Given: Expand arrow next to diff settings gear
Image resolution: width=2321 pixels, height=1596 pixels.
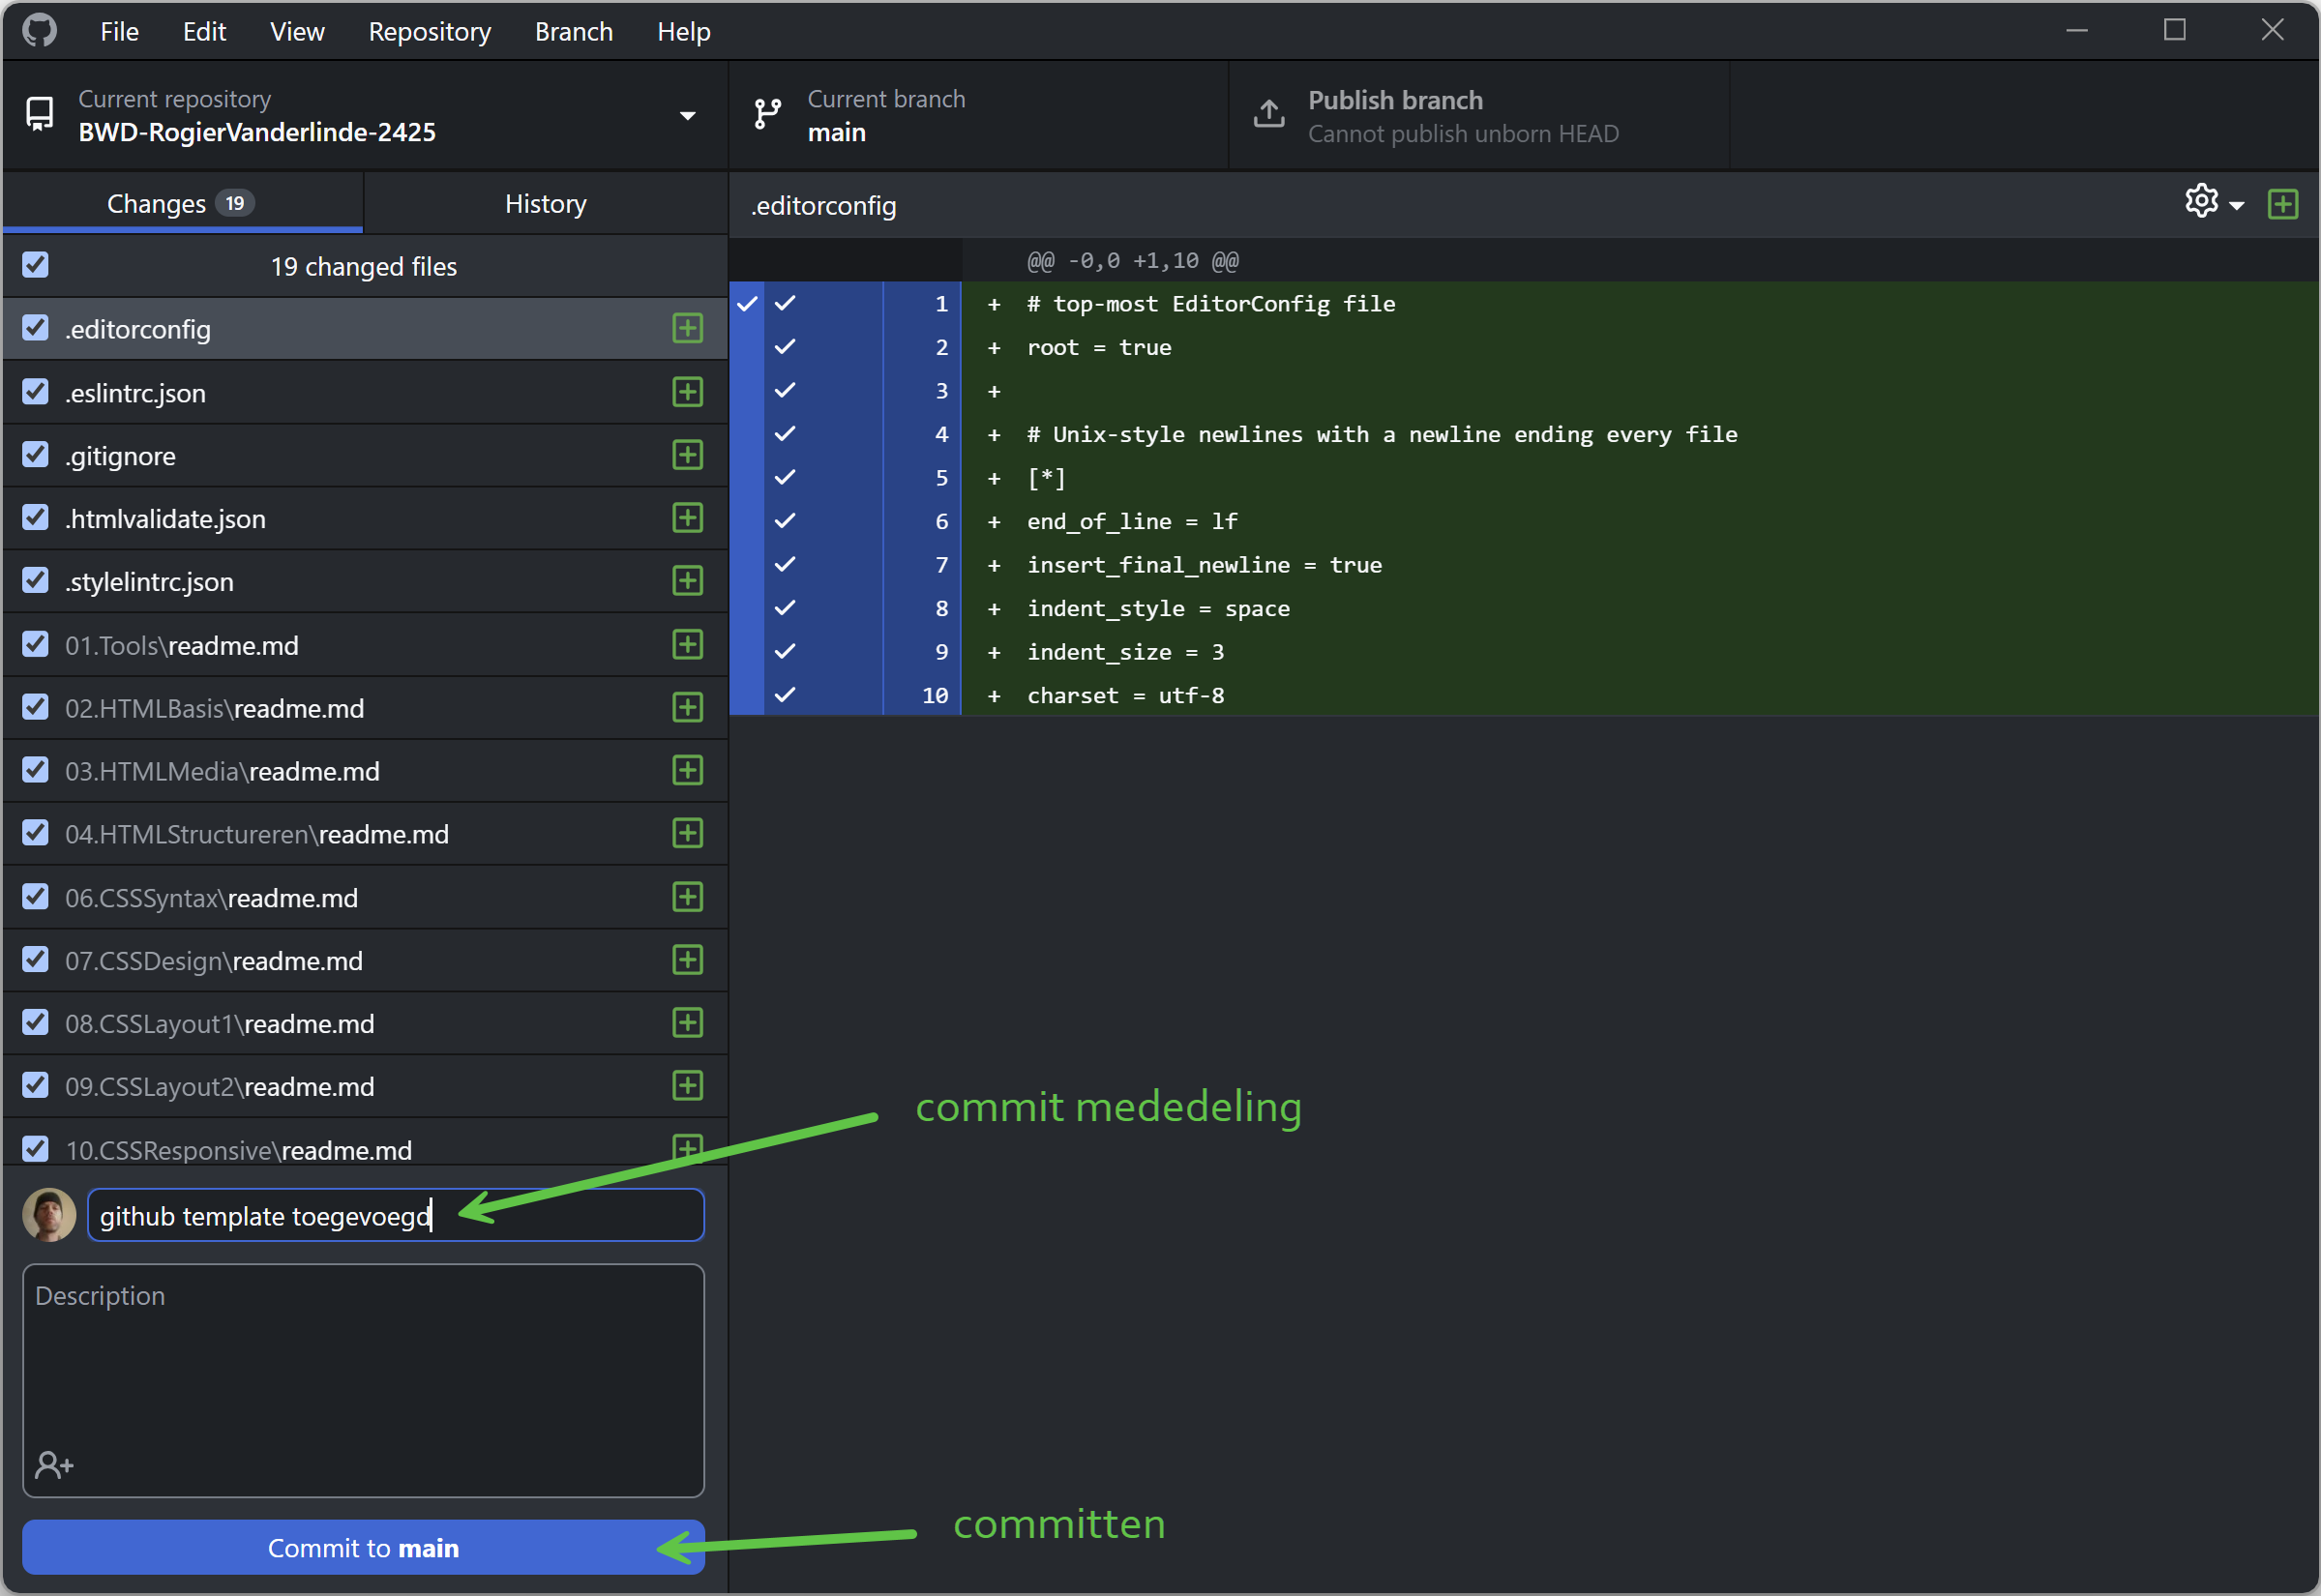Looking at the screenshot, I should click(2237, 206).
